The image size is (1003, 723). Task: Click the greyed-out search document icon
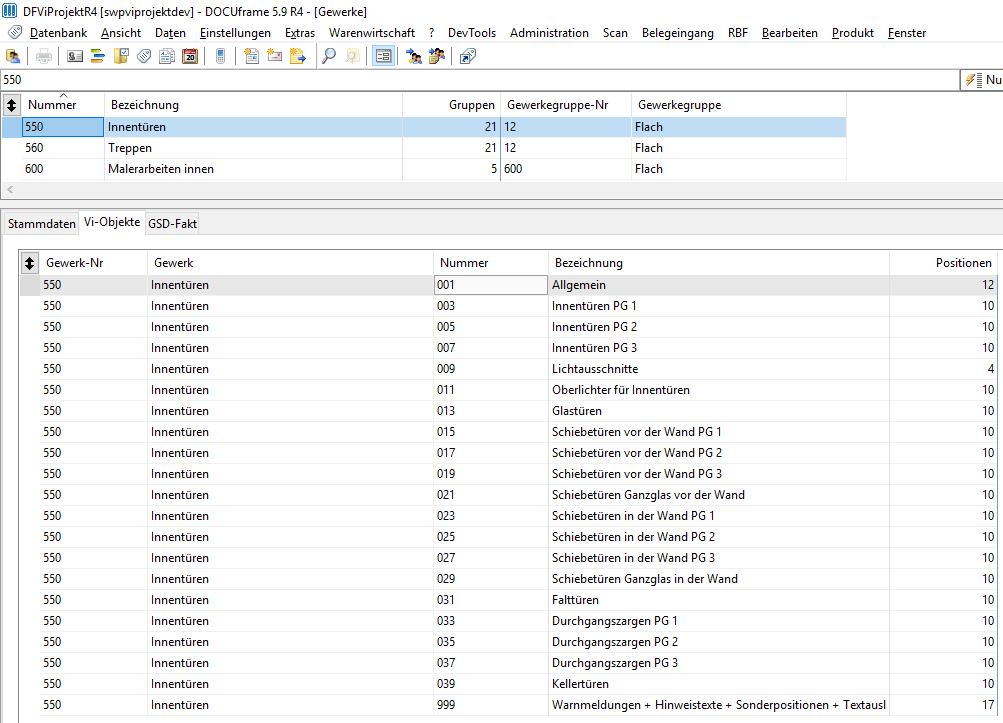click(x=352, y=56)
